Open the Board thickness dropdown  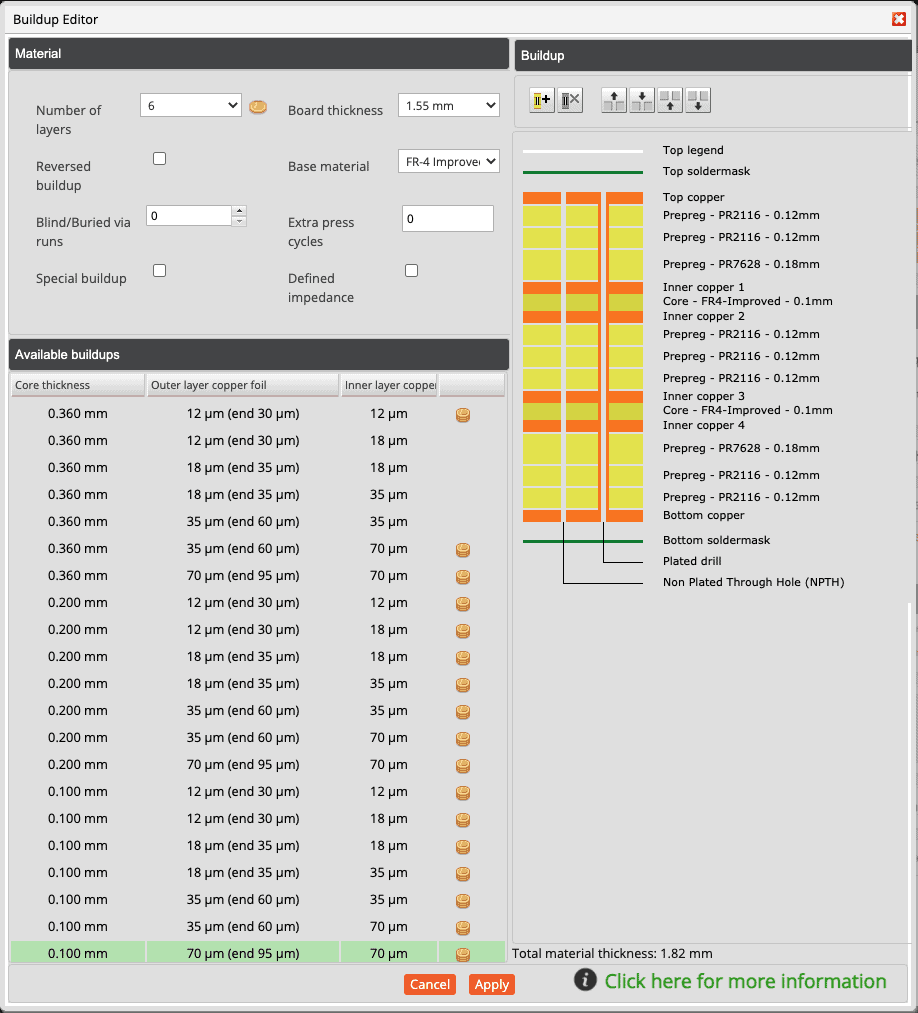pyautogui.click(x=449, y=105)
